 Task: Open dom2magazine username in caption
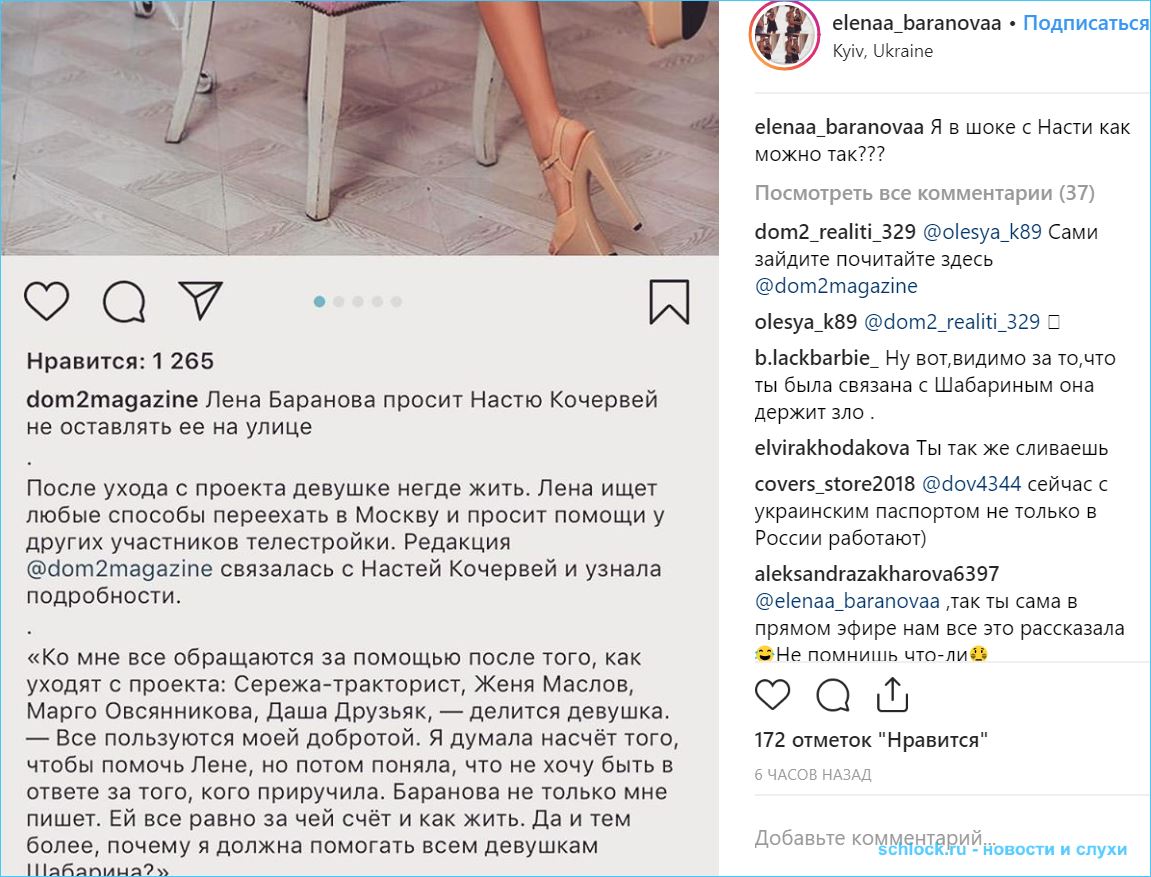[112, 400]
